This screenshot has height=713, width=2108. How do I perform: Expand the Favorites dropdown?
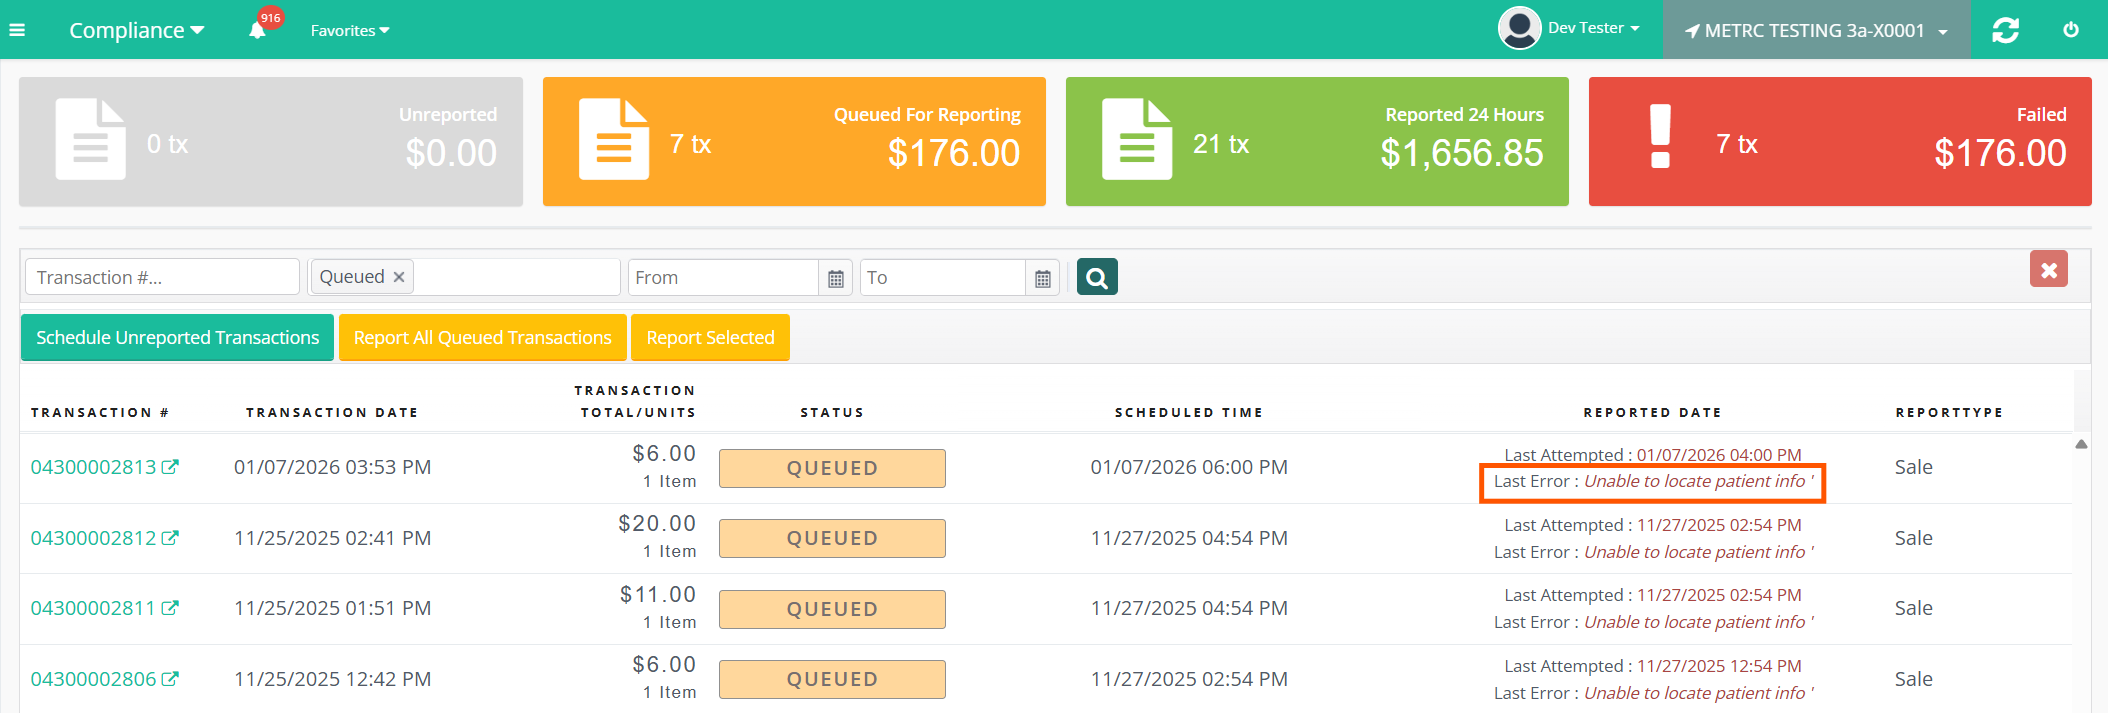pyautogui.click(x=350, y=30)
